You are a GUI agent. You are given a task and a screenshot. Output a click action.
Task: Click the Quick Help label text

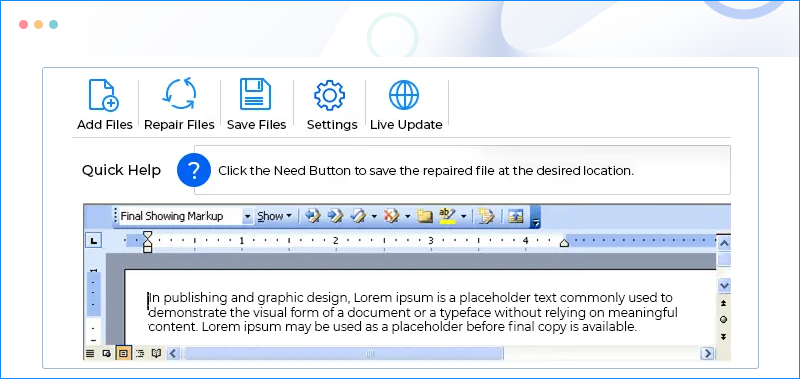[121, 170]
